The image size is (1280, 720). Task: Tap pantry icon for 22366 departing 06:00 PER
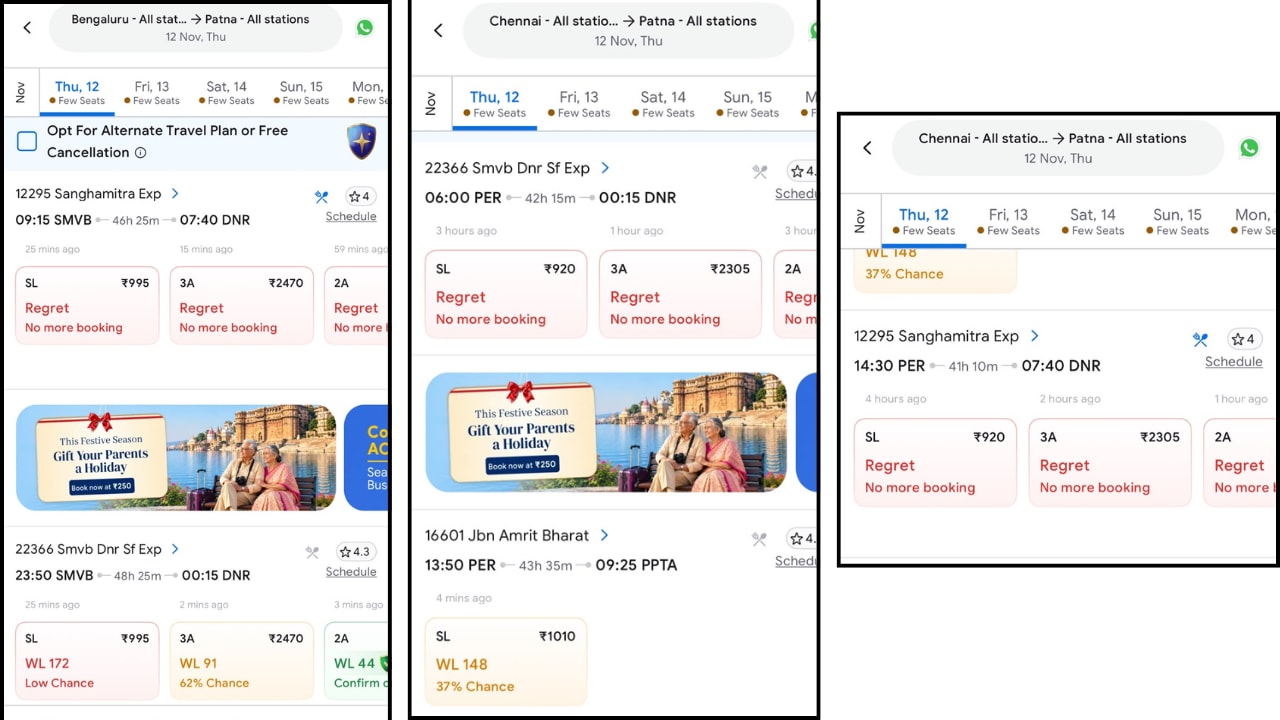click(760, 172)
